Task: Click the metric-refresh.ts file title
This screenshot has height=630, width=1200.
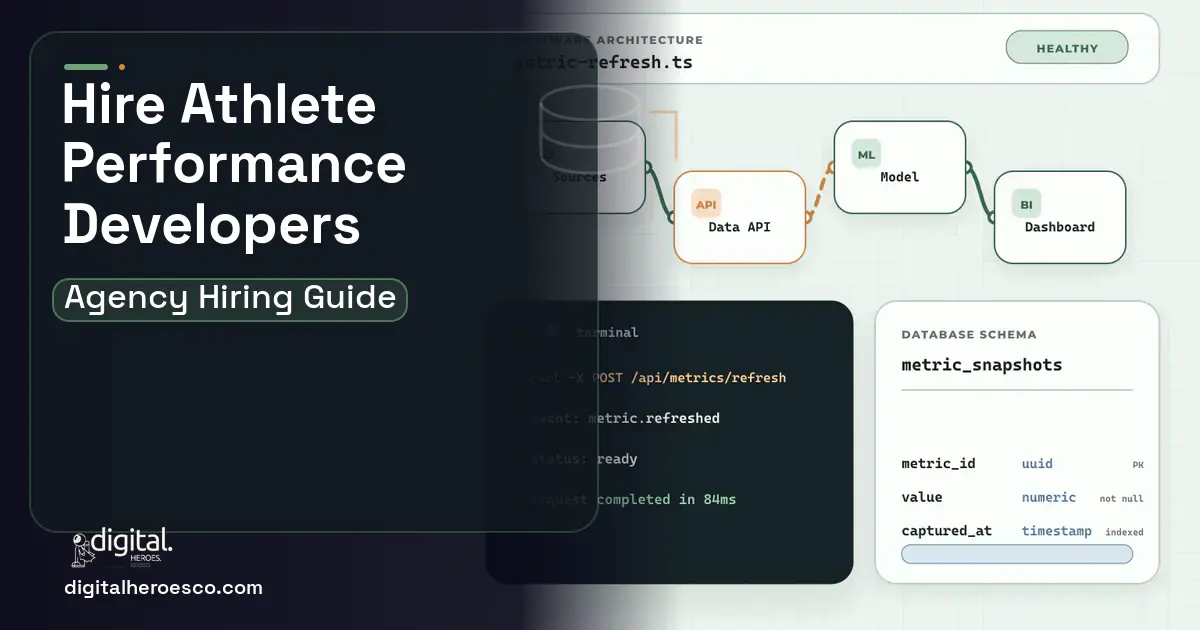Action: (607, 62)
